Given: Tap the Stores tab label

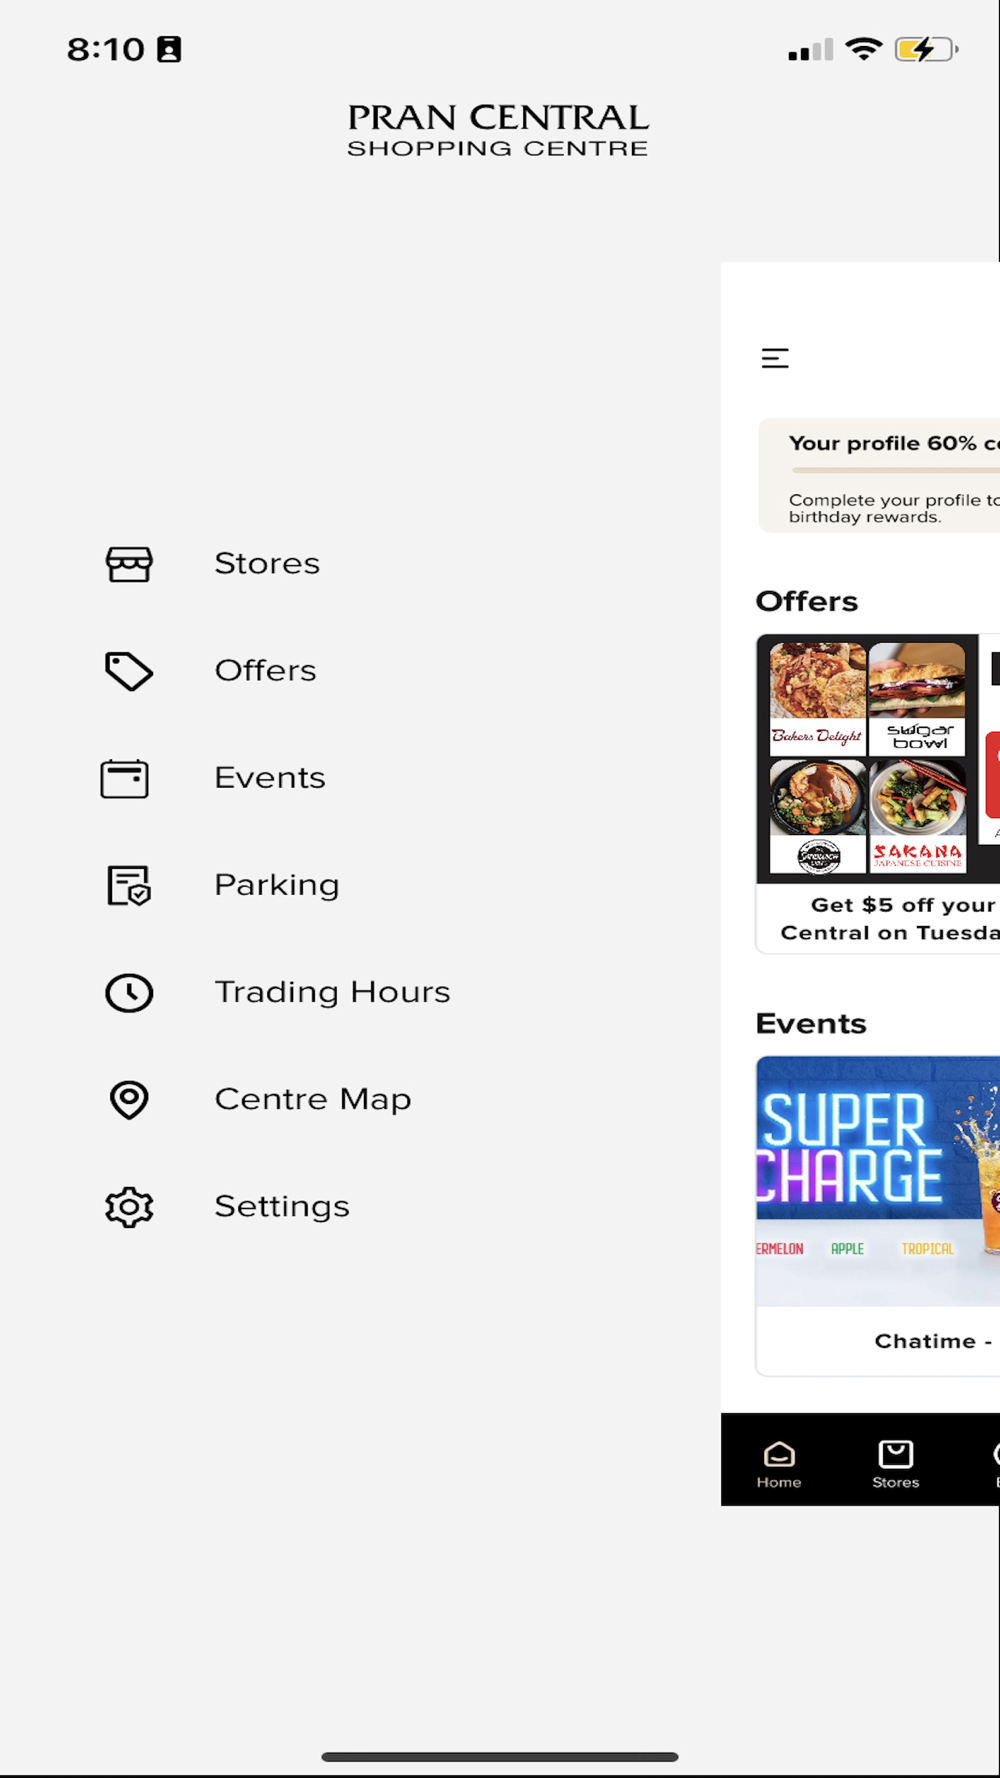Looking at the screenshot, I should [895, 1482].
